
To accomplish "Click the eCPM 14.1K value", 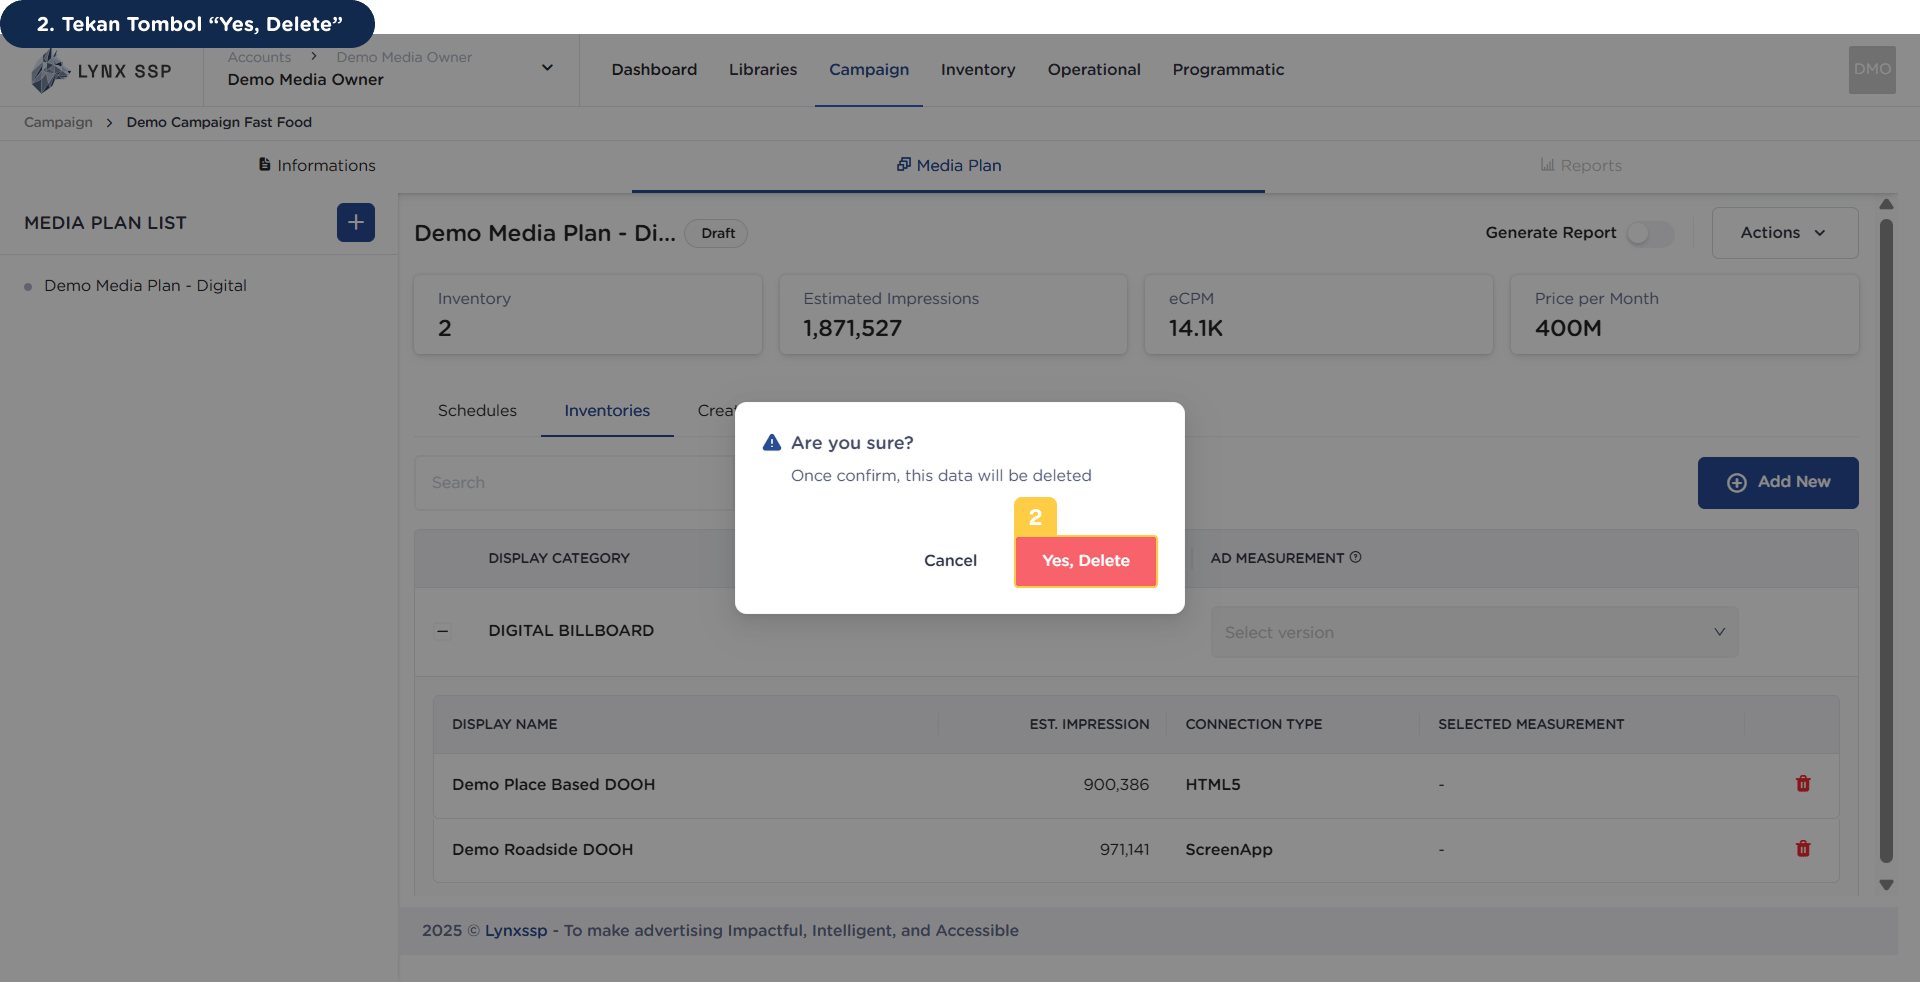I will click(1196, 329).
